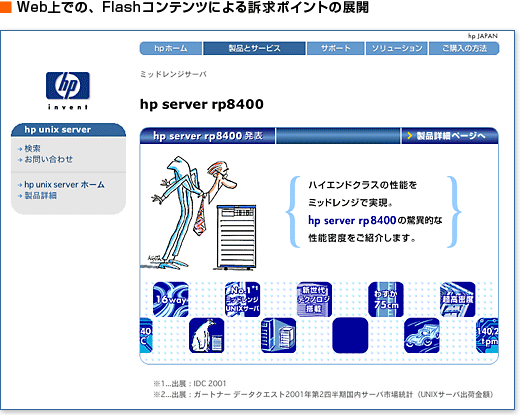Open ソリューション tab
Viewport: 520px width, 415px height.
[397, 48]
